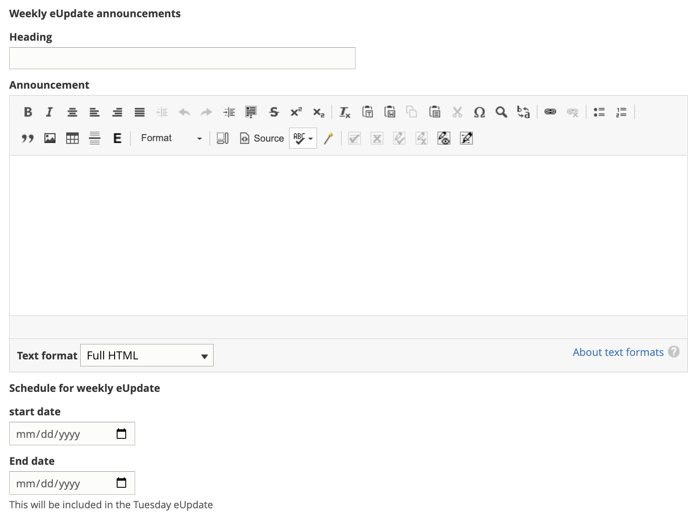Open the End date calendar picker
700x514 pixels.
point(121,483)
